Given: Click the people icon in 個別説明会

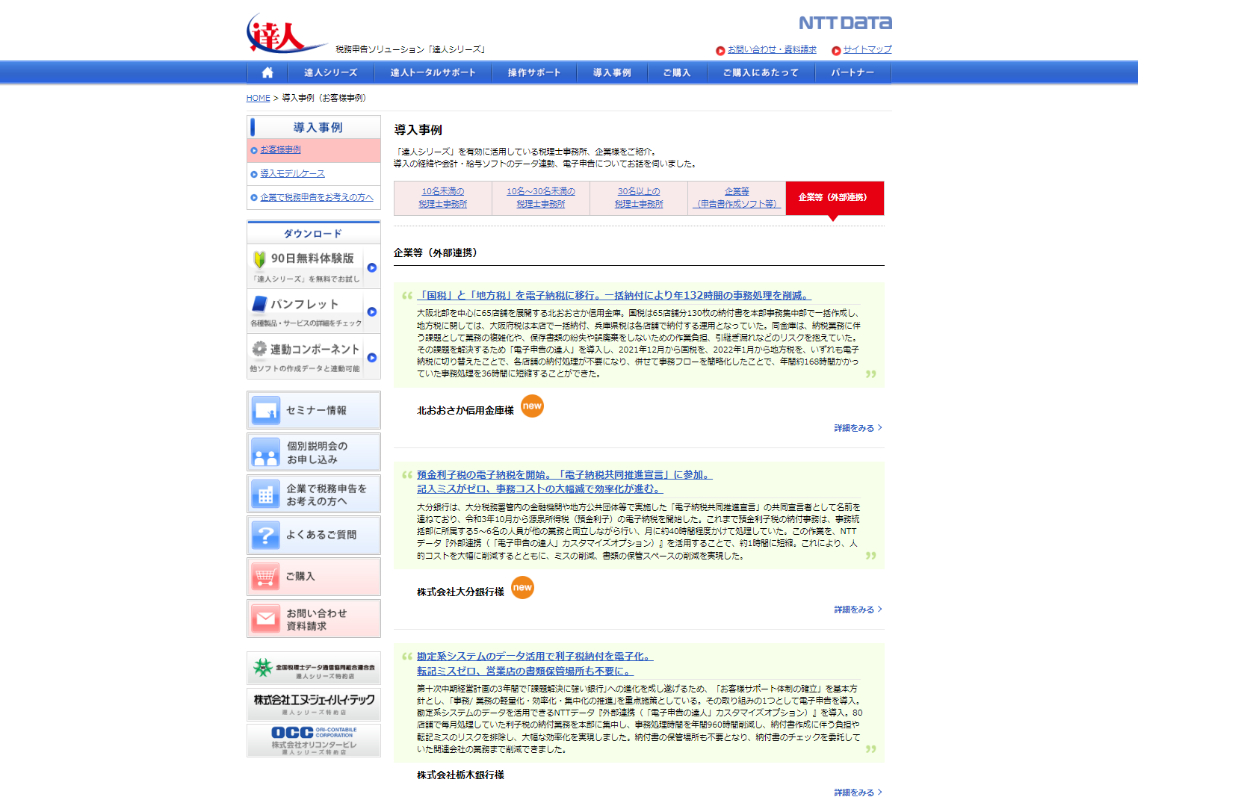Looking at the screenshot, I should coord(266,453).
